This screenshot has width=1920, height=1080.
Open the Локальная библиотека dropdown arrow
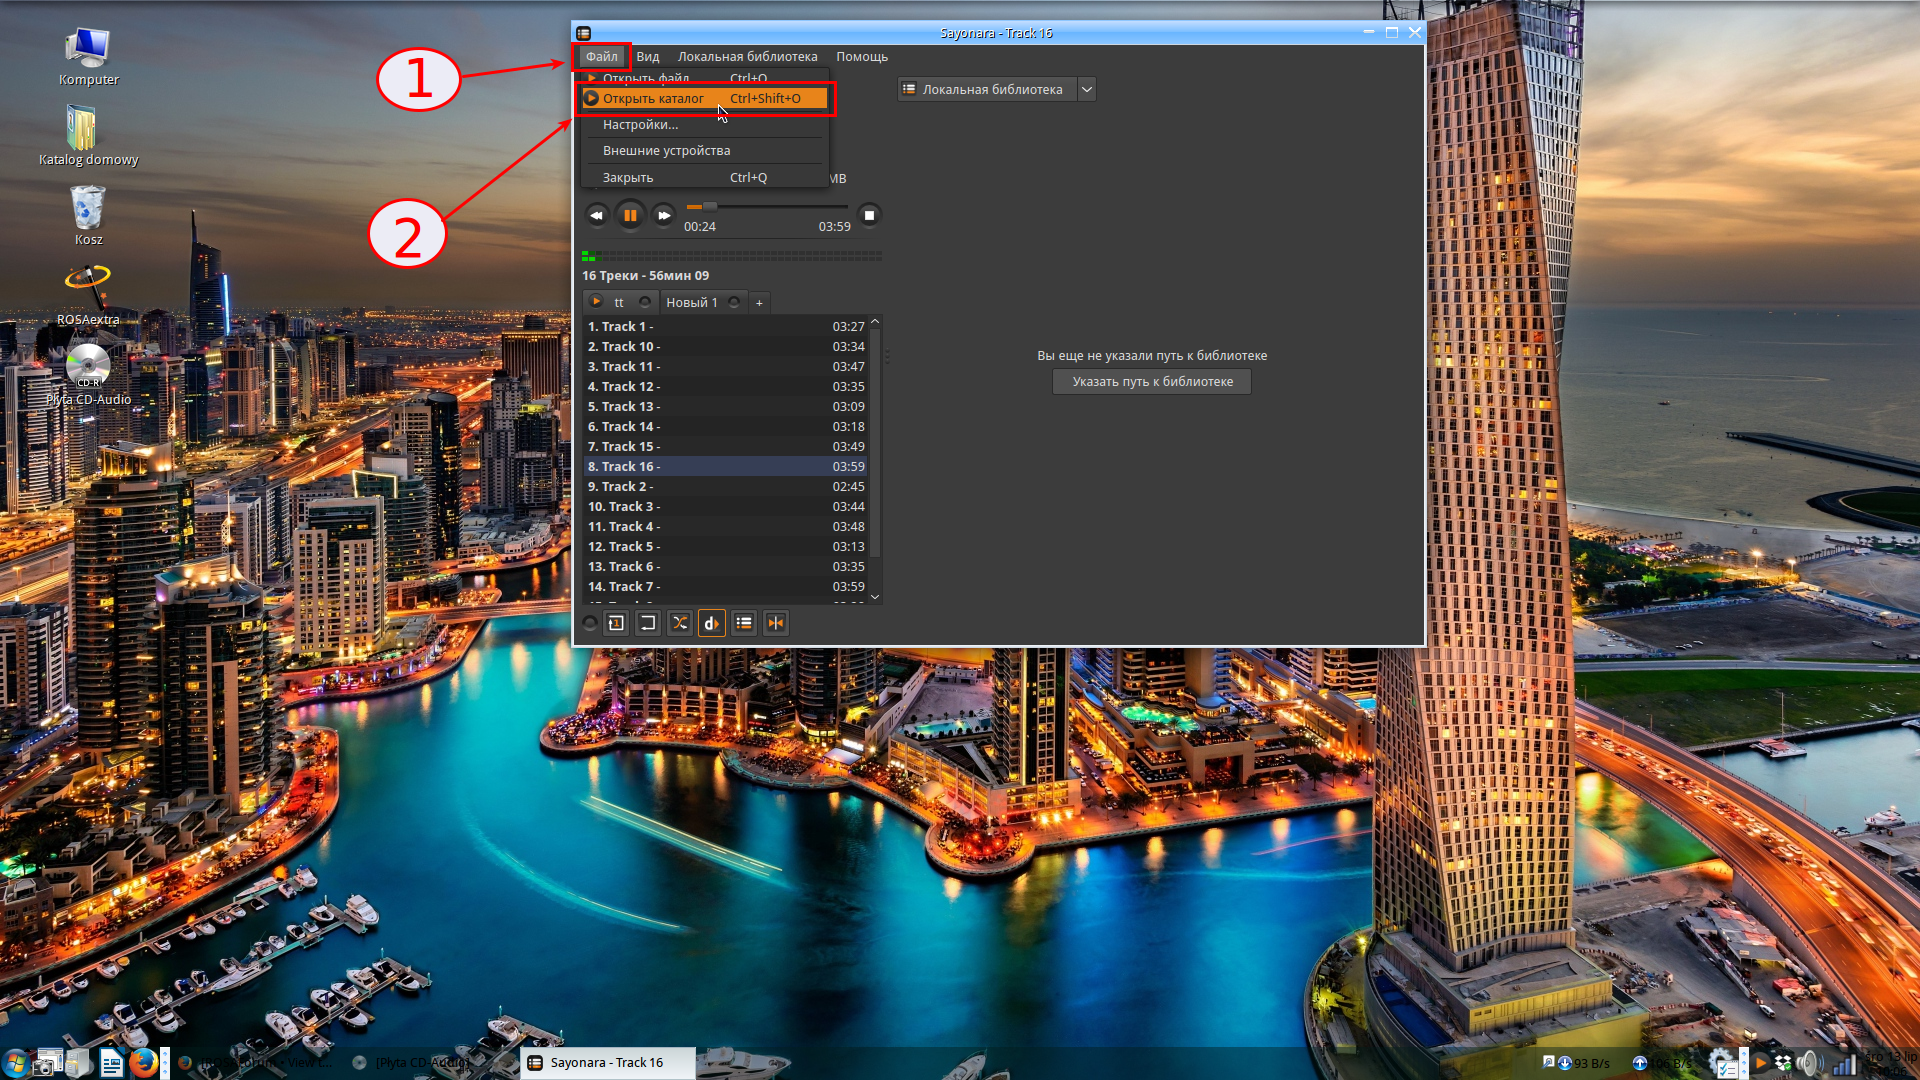pos(1087,89)
